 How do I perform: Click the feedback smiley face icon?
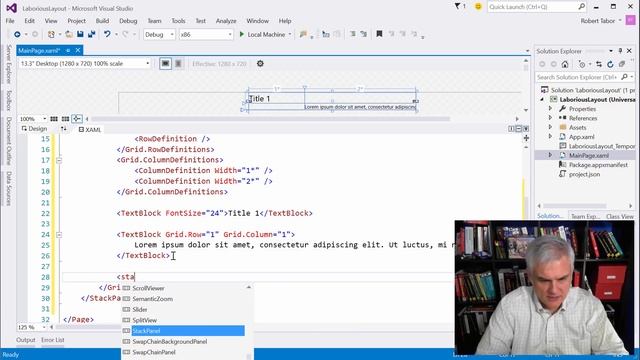click(478, 7)
